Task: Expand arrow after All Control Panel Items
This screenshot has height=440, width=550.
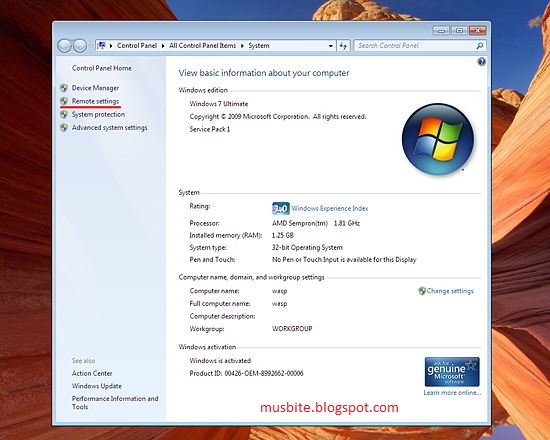Action: pos(242,46)
